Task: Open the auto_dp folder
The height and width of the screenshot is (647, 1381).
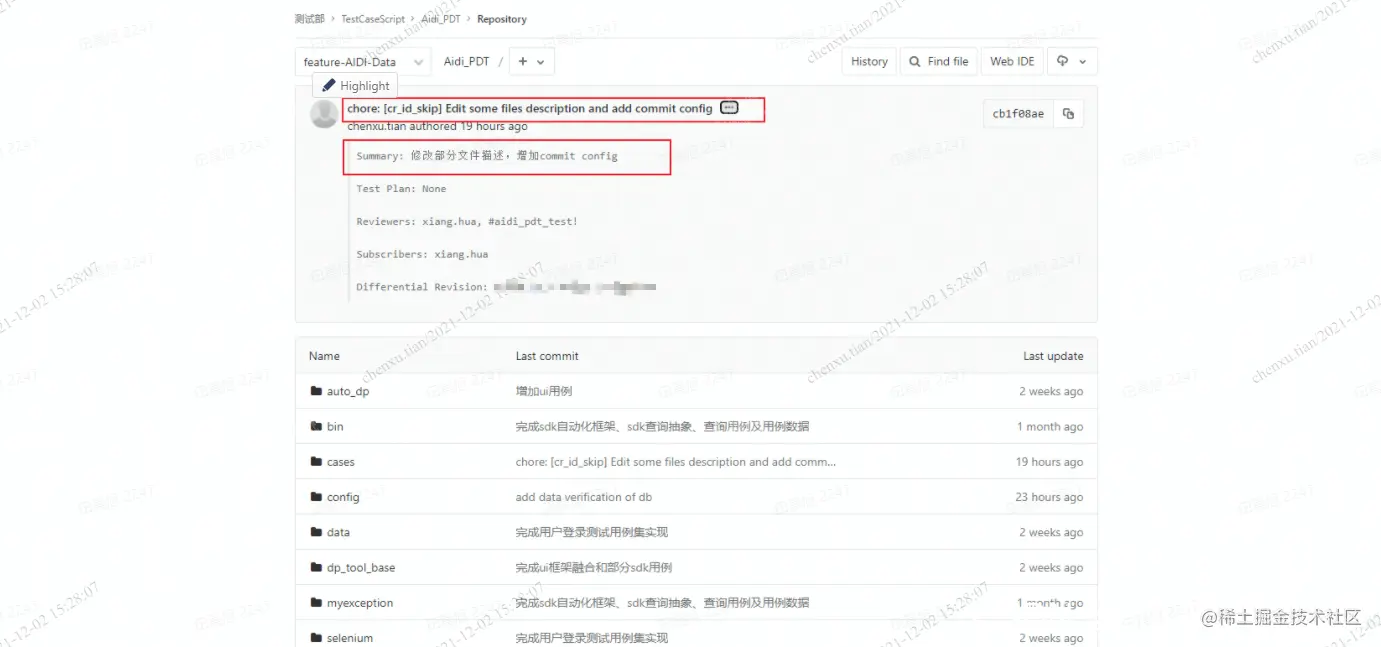Action: tap(348, 392)
